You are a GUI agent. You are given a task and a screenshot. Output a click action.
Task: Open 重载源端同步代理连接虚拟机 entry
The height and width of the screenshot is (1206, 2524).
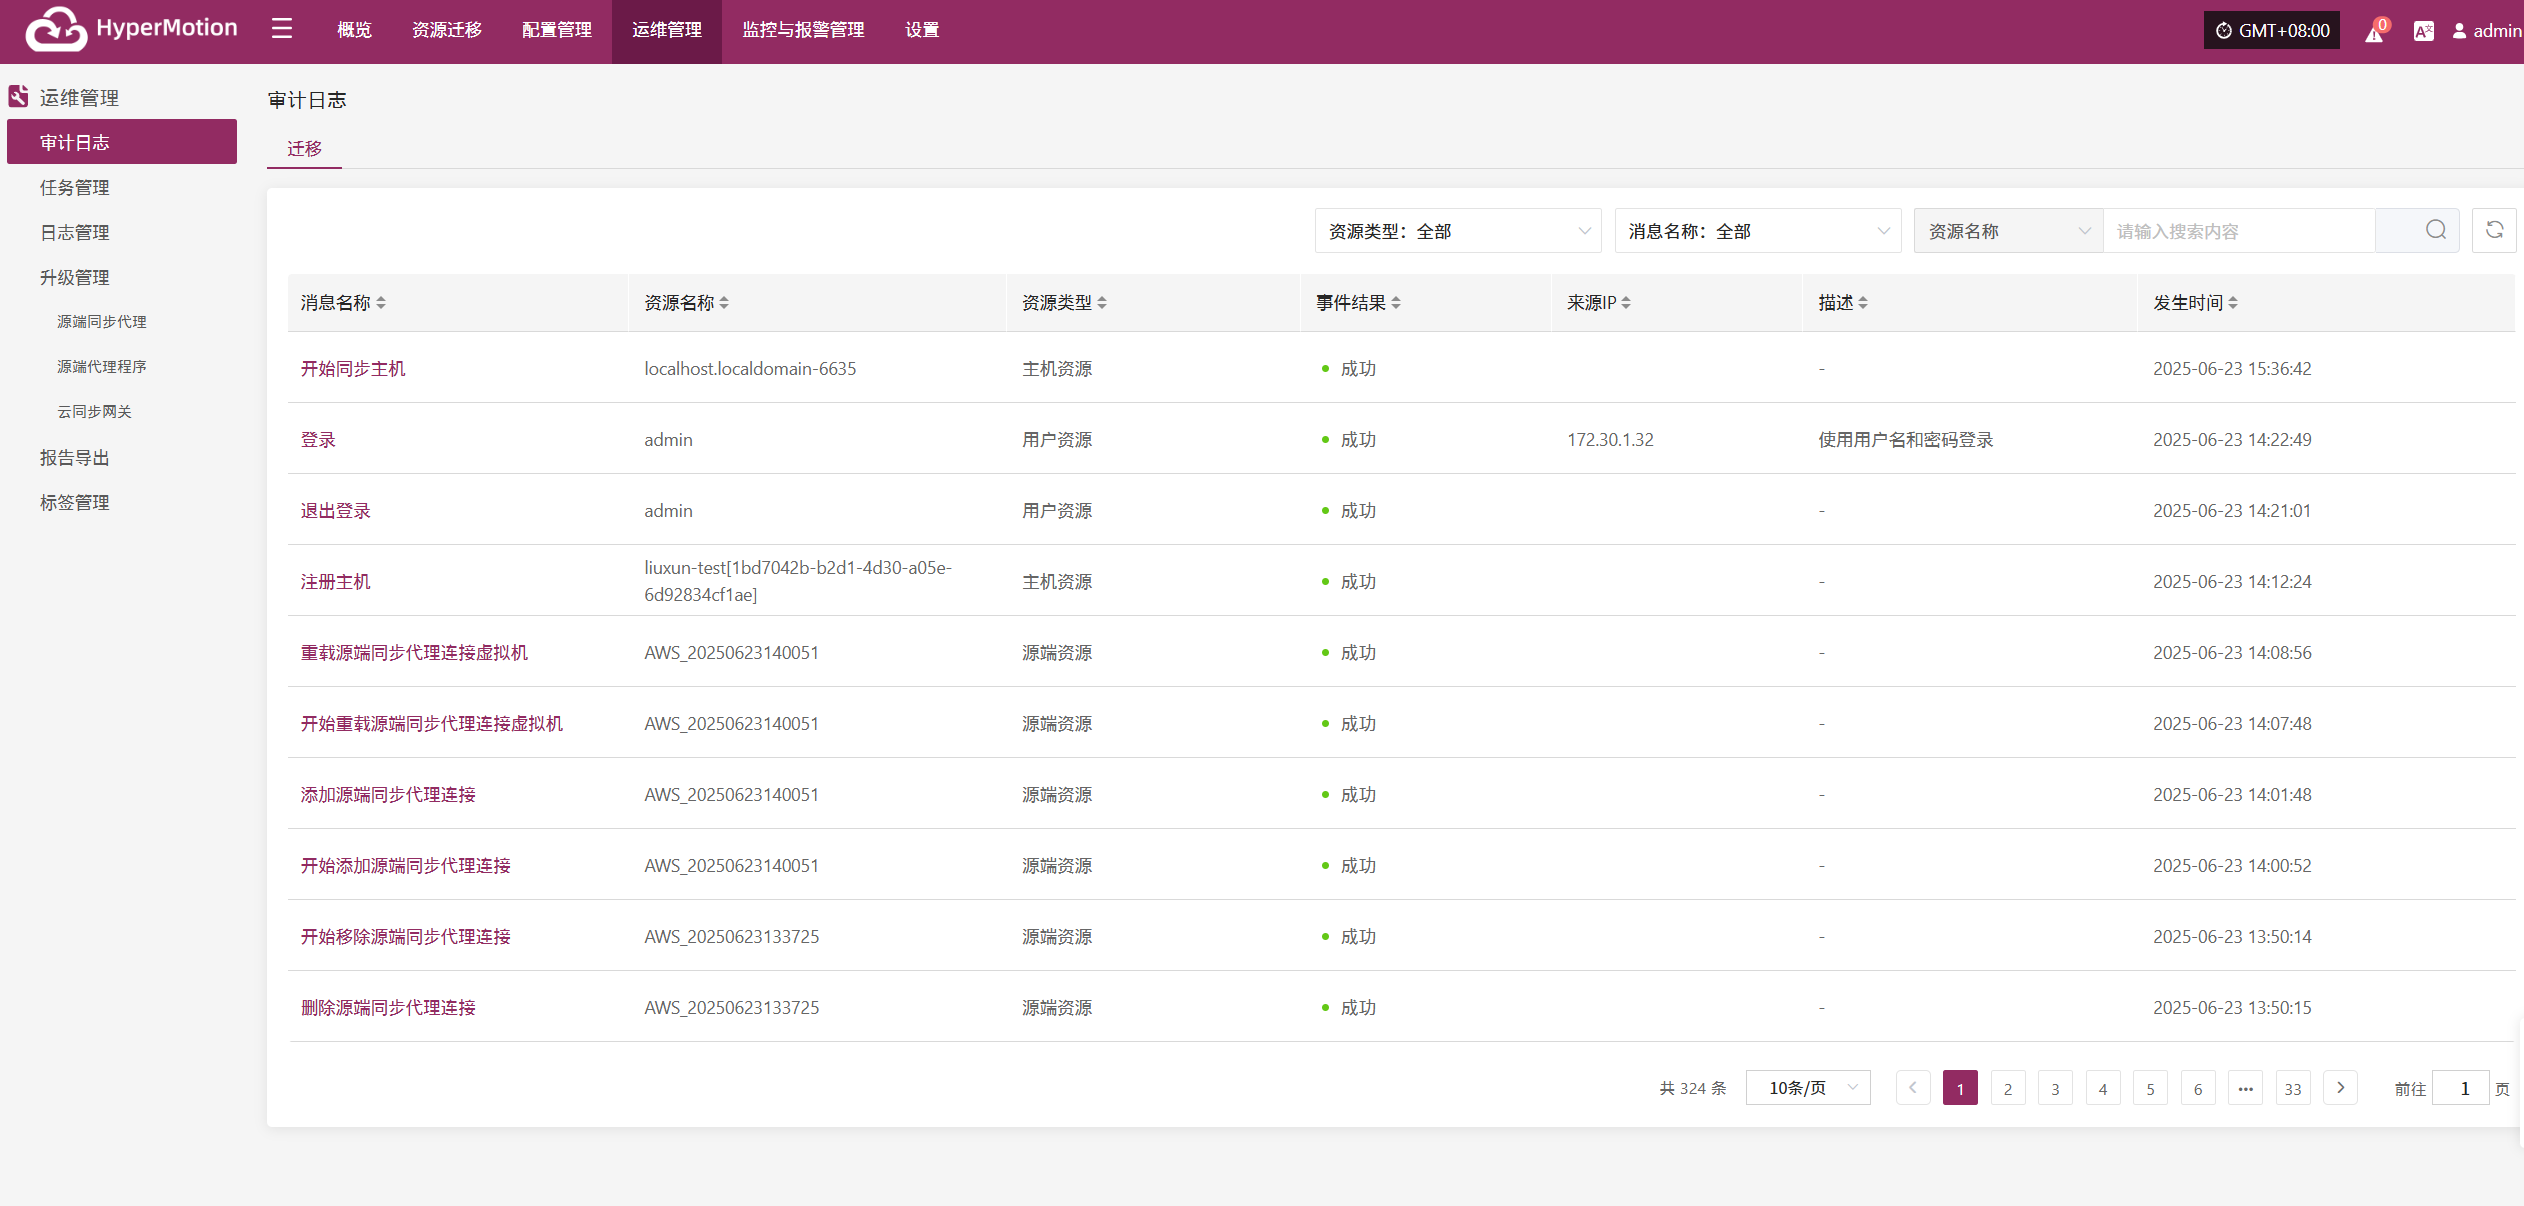coord(414,652)
